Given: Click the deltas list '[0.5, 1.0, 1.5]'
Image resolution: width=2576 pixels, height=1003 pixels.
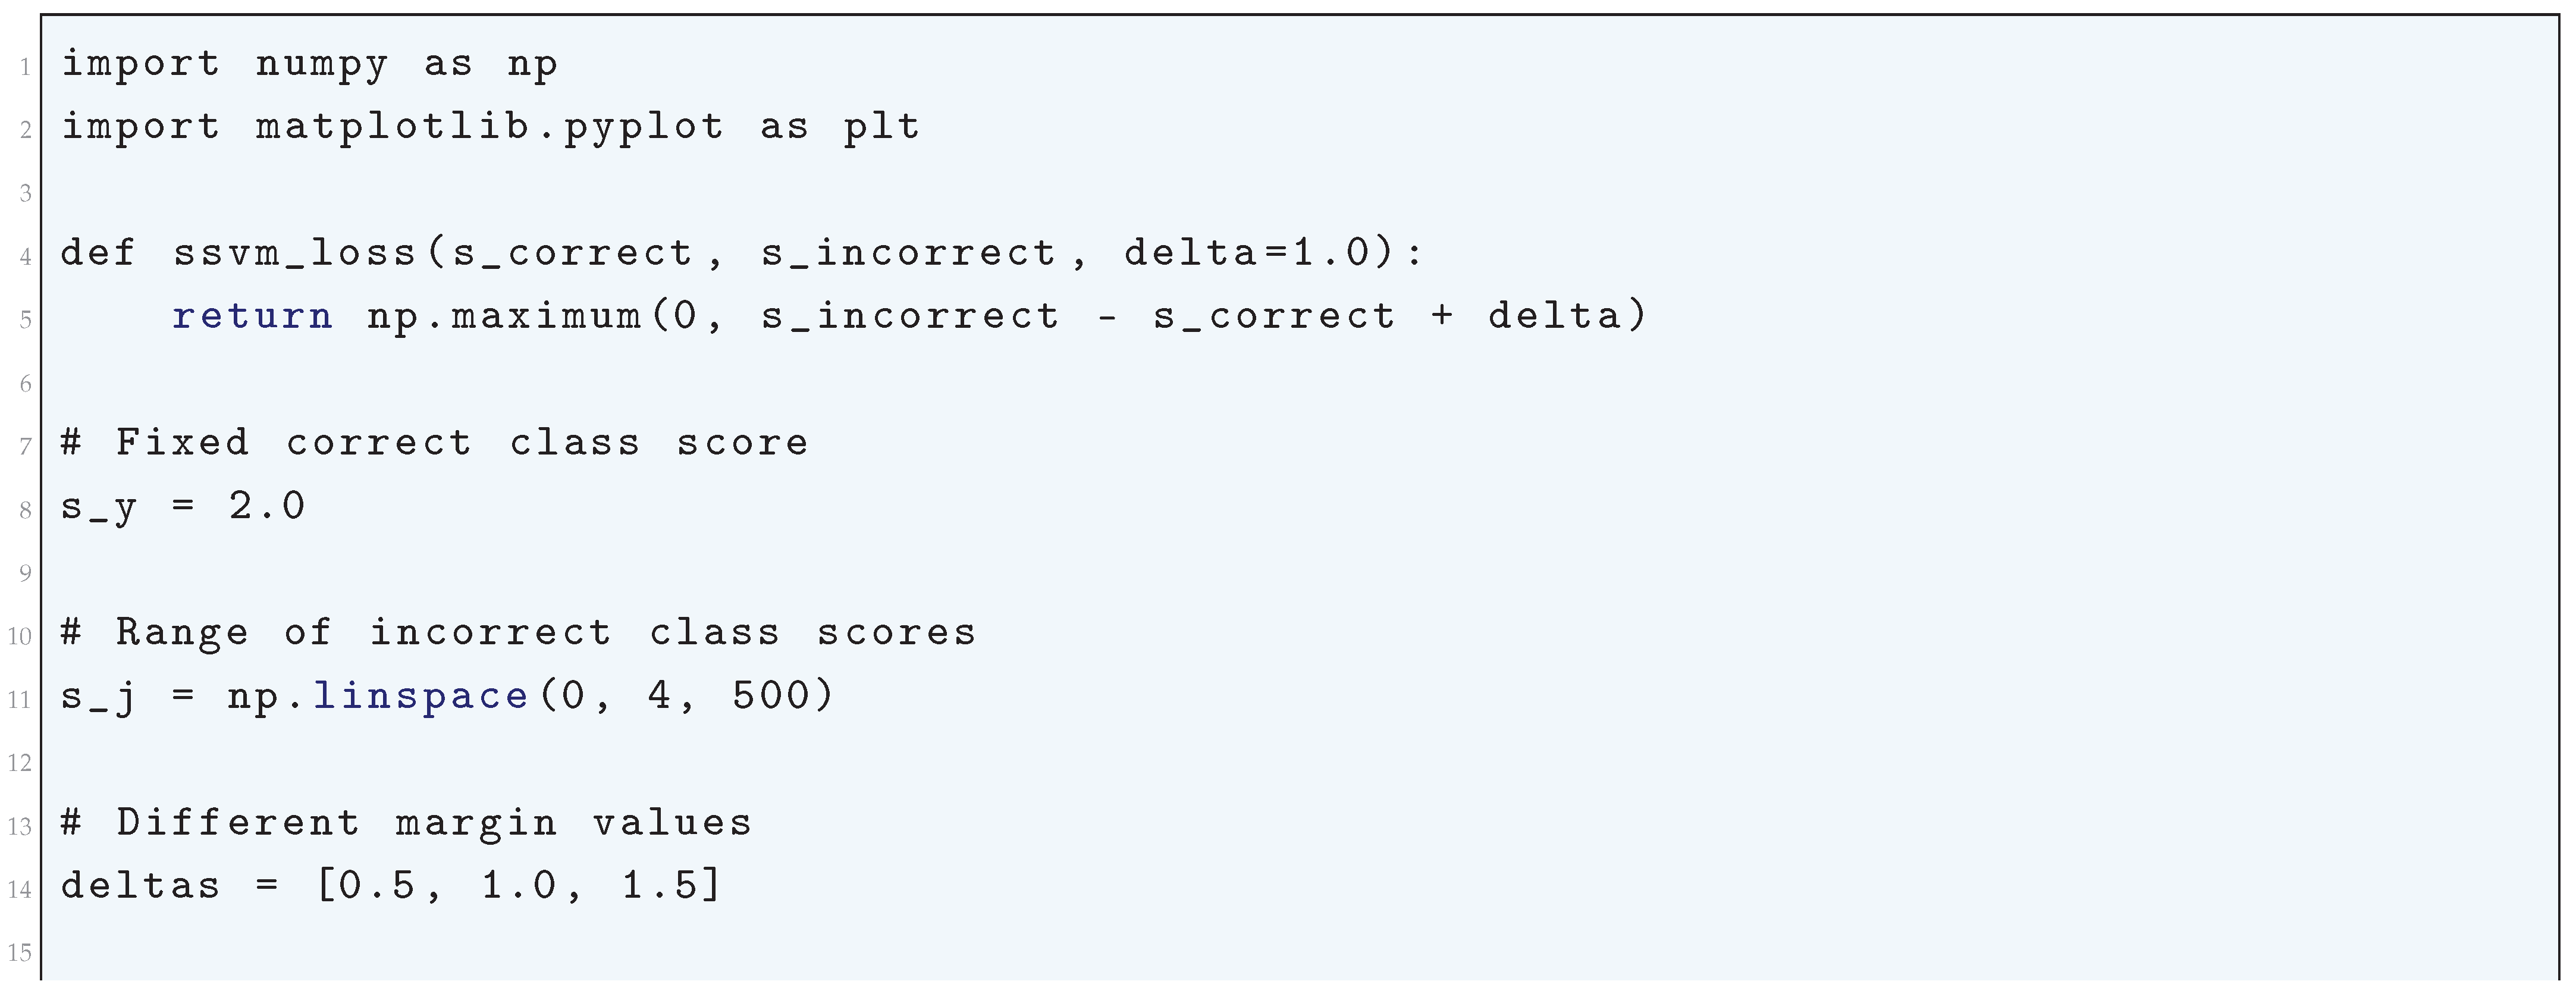Looking at the screenshot, I should click(518, 885).
